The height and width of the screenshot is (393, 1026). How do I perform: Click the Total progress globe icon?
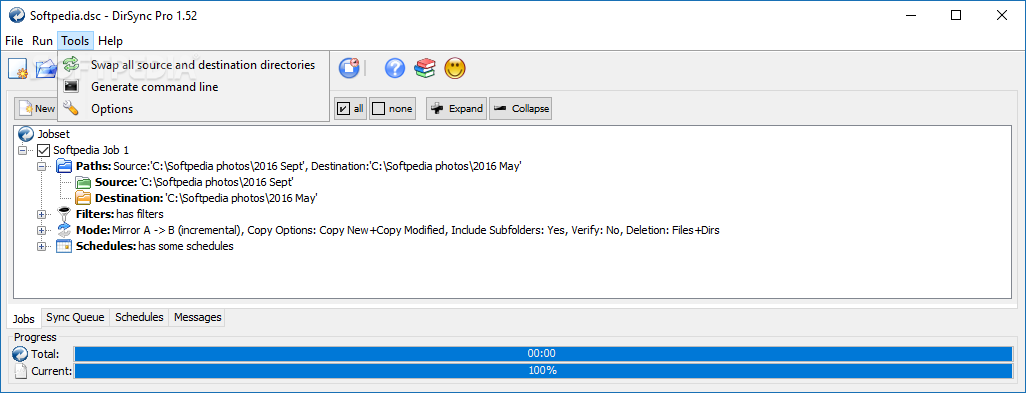[x=20, y=354]
